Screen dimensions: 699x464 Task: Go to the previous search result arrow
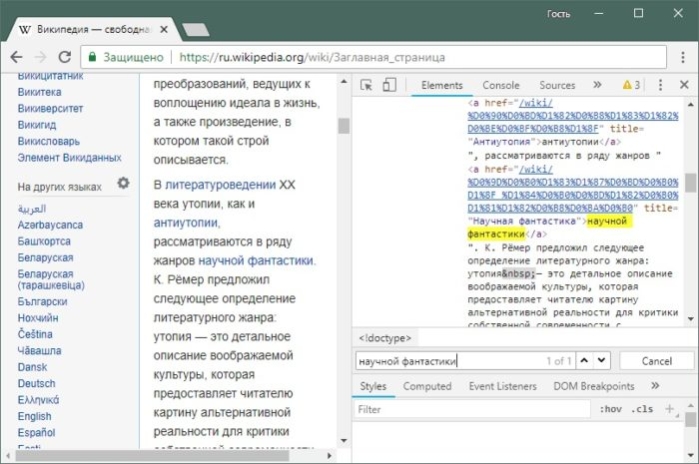tap(584, 360)
